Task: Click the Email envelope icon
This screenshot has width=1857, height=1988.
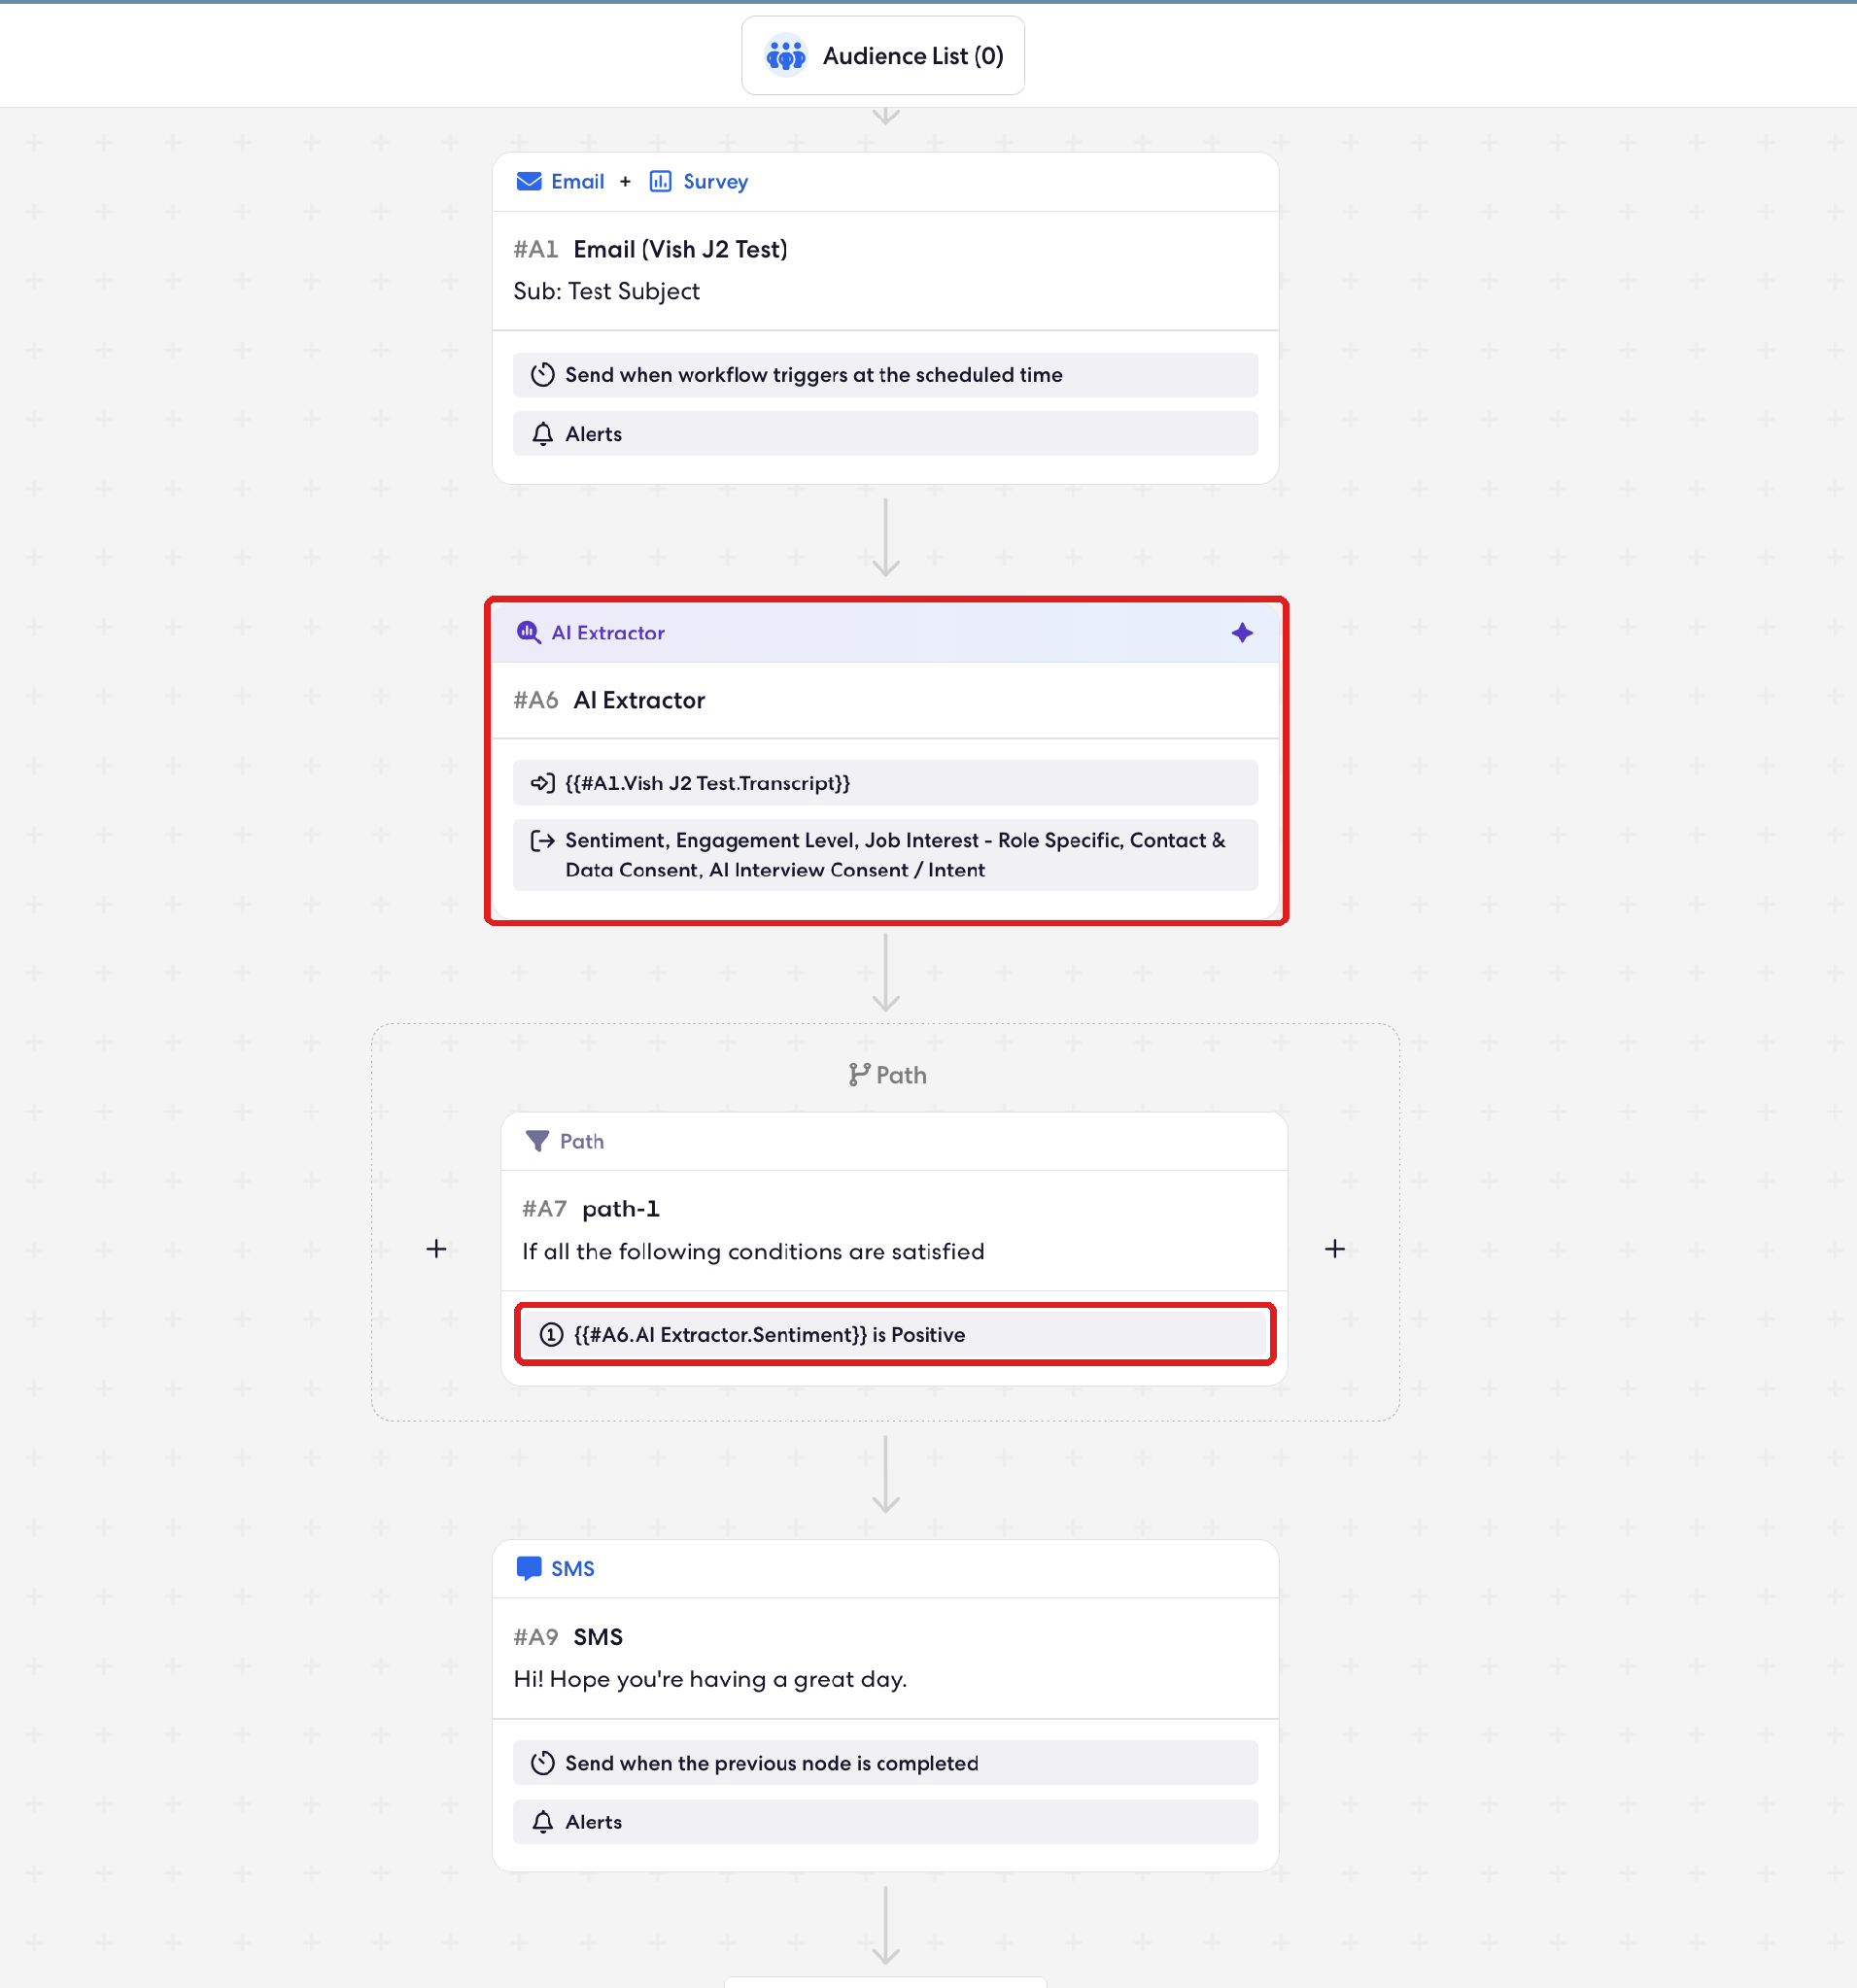Action: tap(529, 182)
